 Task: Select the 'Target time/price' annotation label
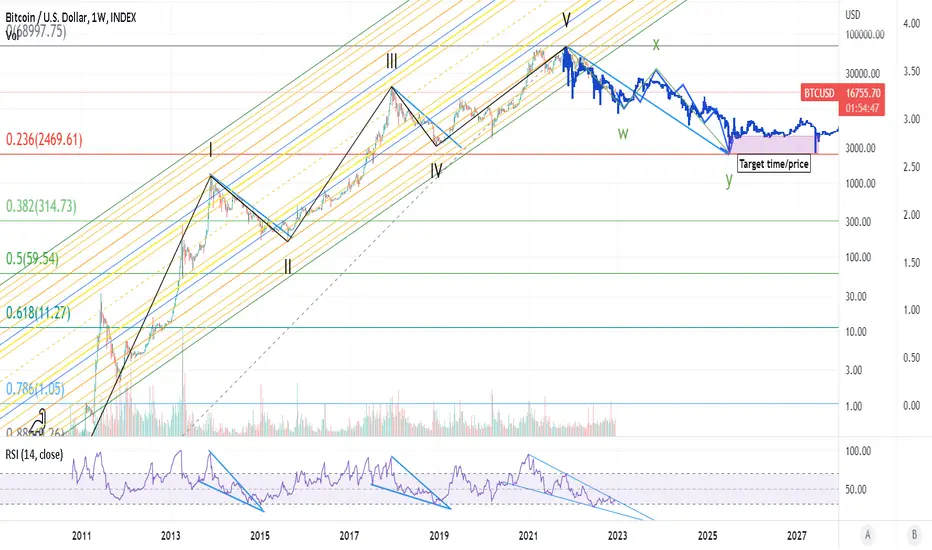(773, 164)
